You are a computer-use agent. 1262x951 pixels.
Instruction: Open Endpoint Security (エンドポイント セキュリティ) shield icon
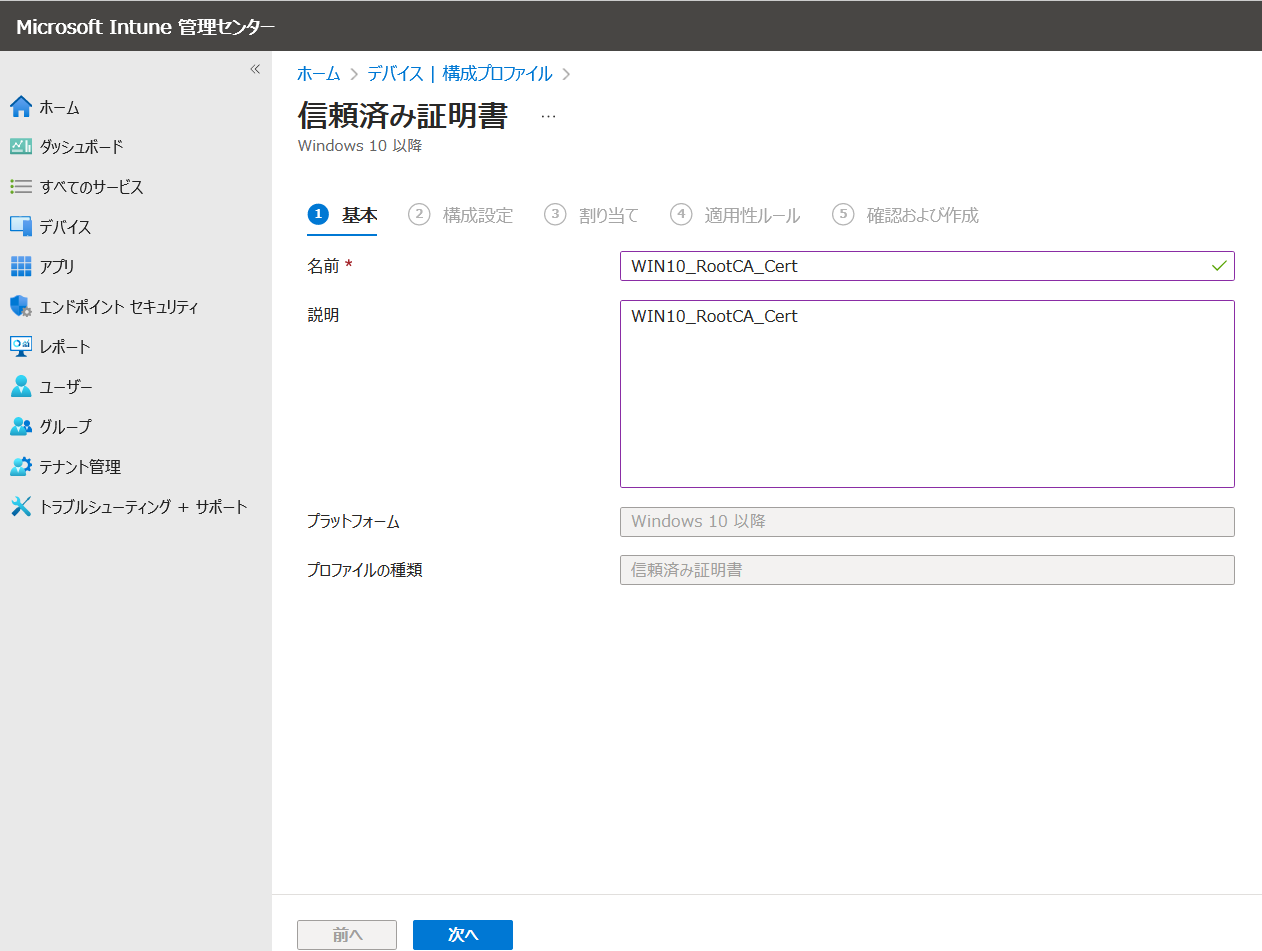(x=21, y=307)
